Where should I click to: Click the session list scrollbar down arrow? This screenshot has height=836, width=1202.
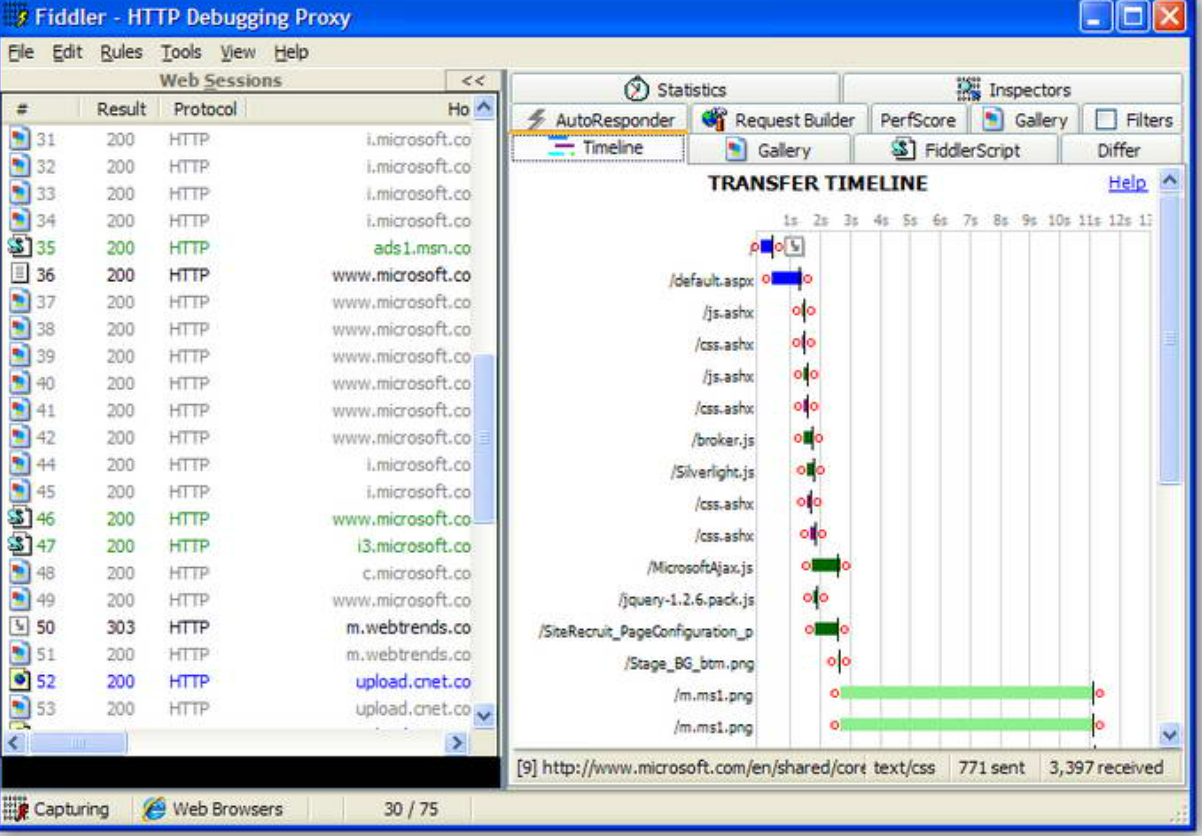(x=484, y=715)
